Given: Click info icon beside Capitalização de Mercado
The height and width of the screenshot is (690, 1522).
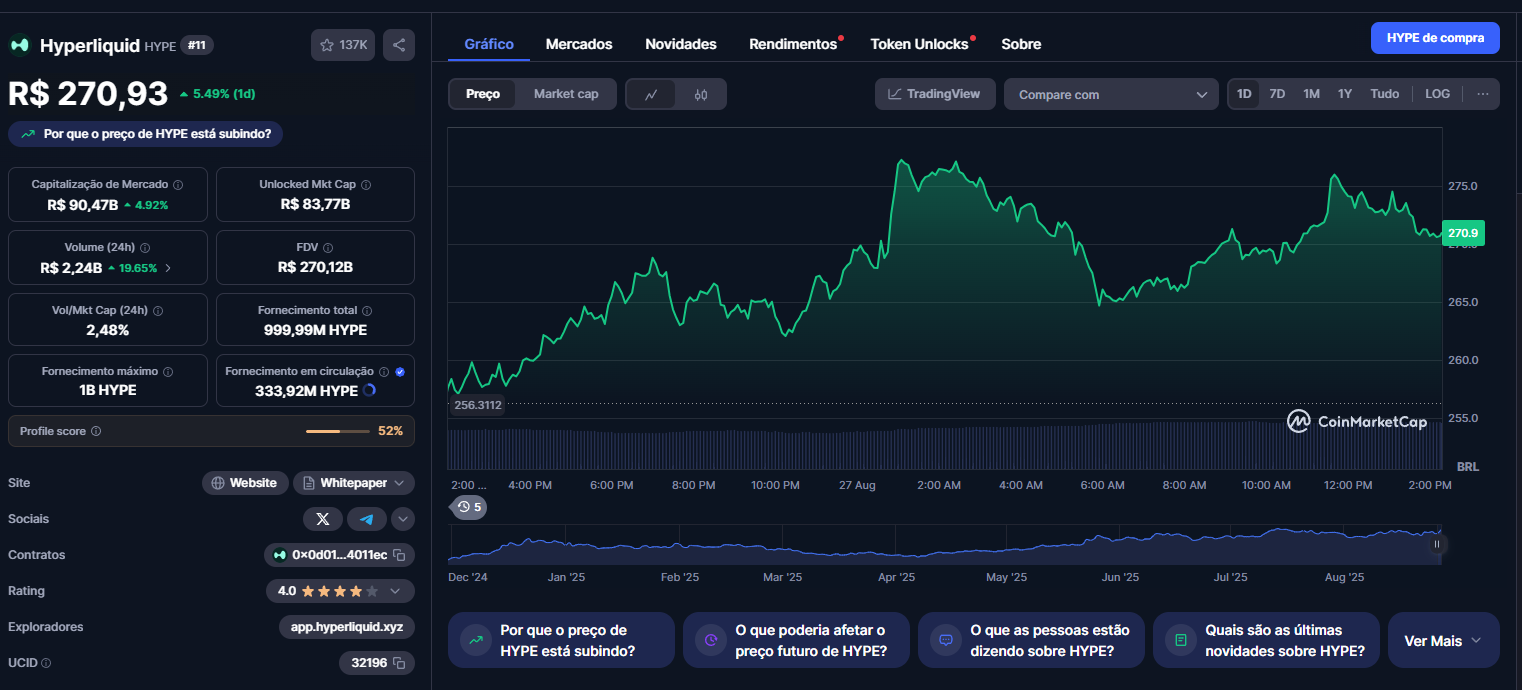Looking at the screenshot, I should [178, 185].
